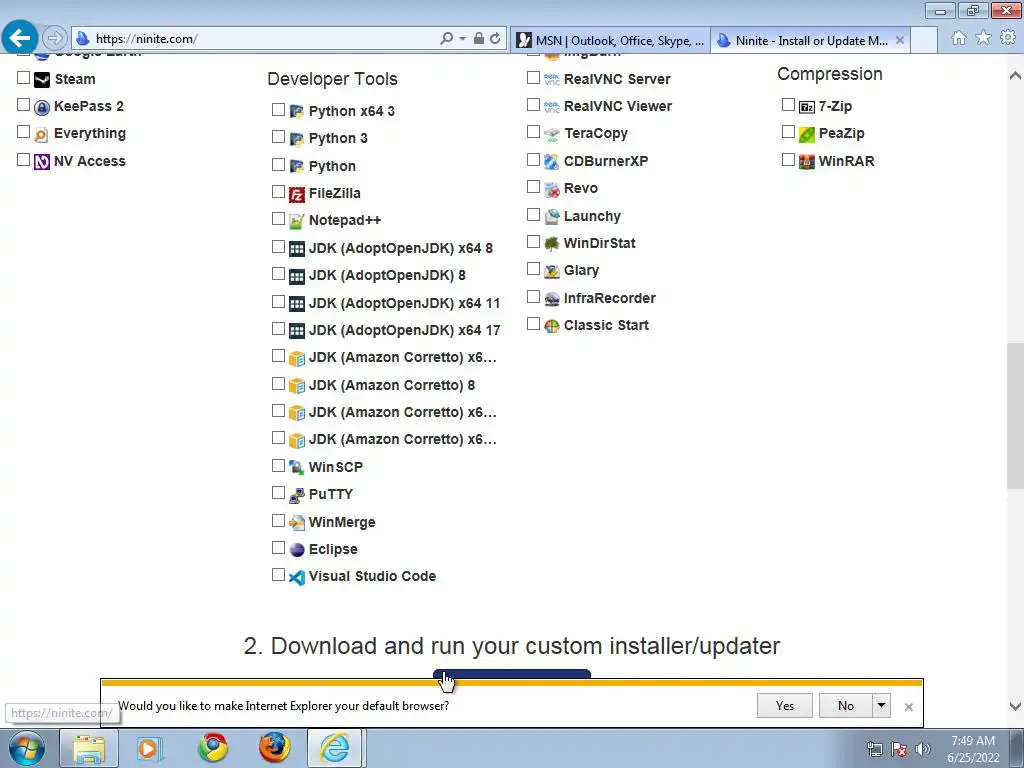Open the Windows Start menu
This screenshot has height=768, width=1024.
[x=26, y=748]
